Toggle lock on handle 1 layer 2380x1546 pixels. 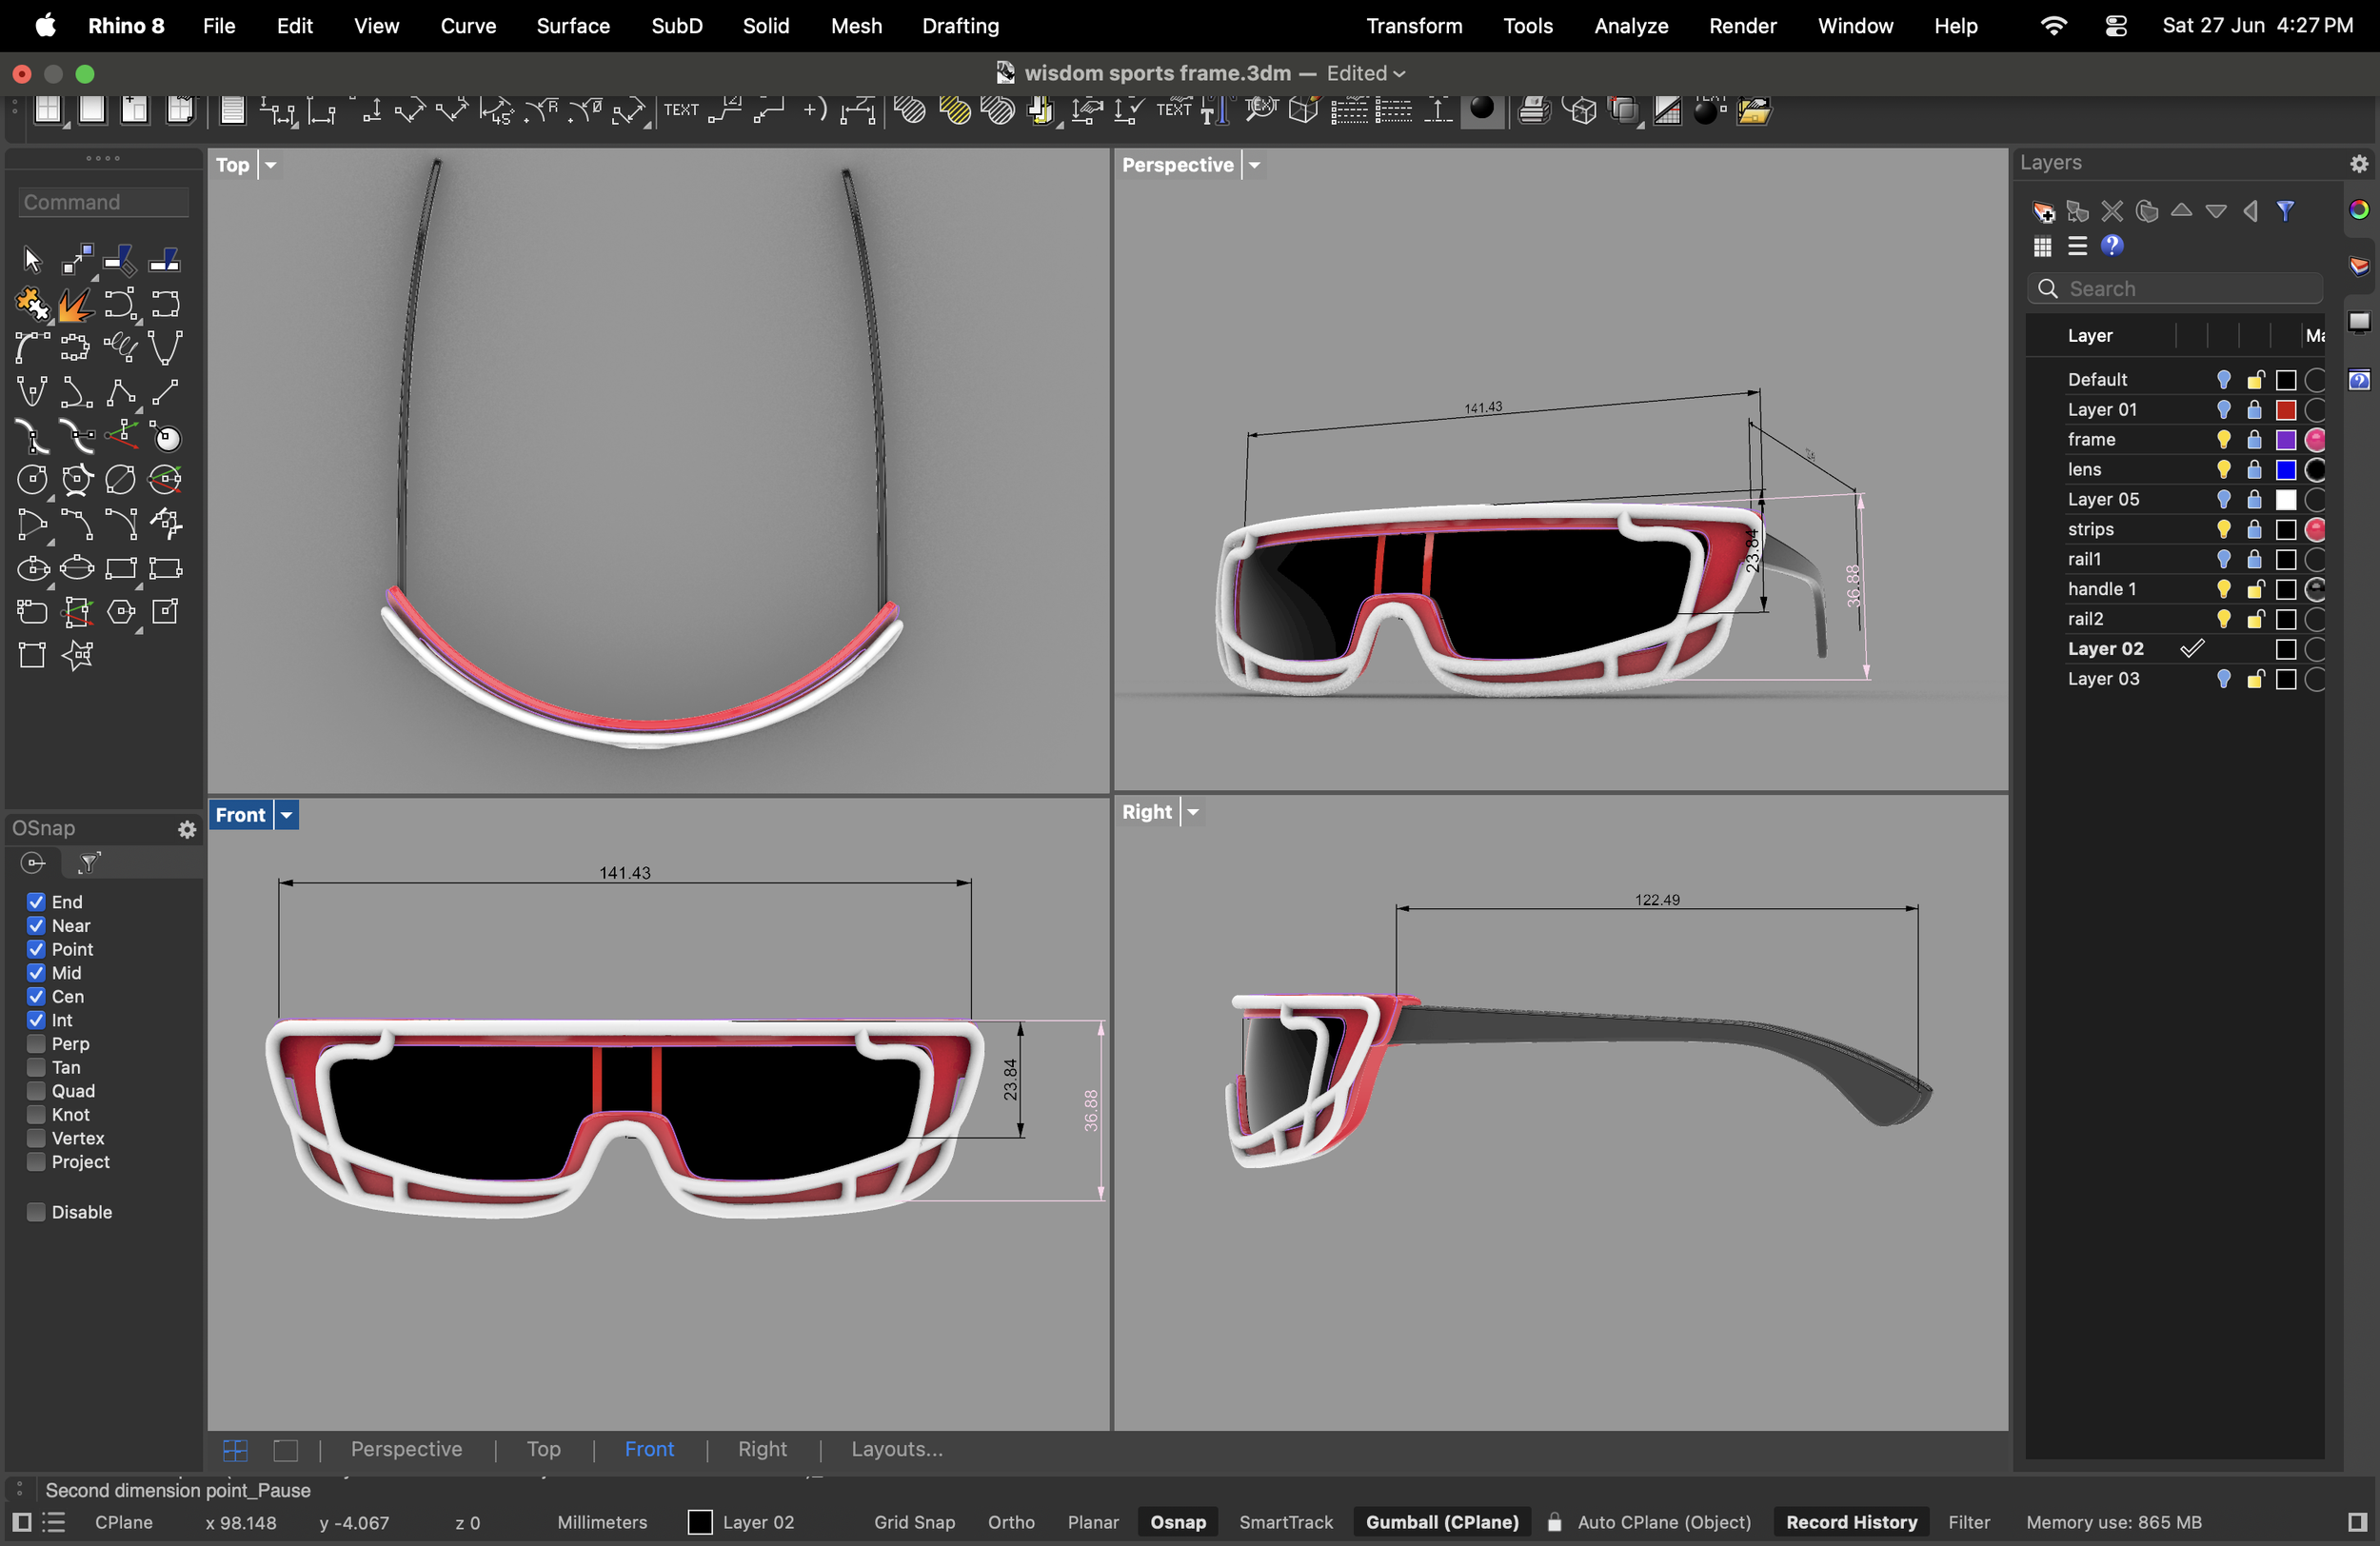(2255, 590)
